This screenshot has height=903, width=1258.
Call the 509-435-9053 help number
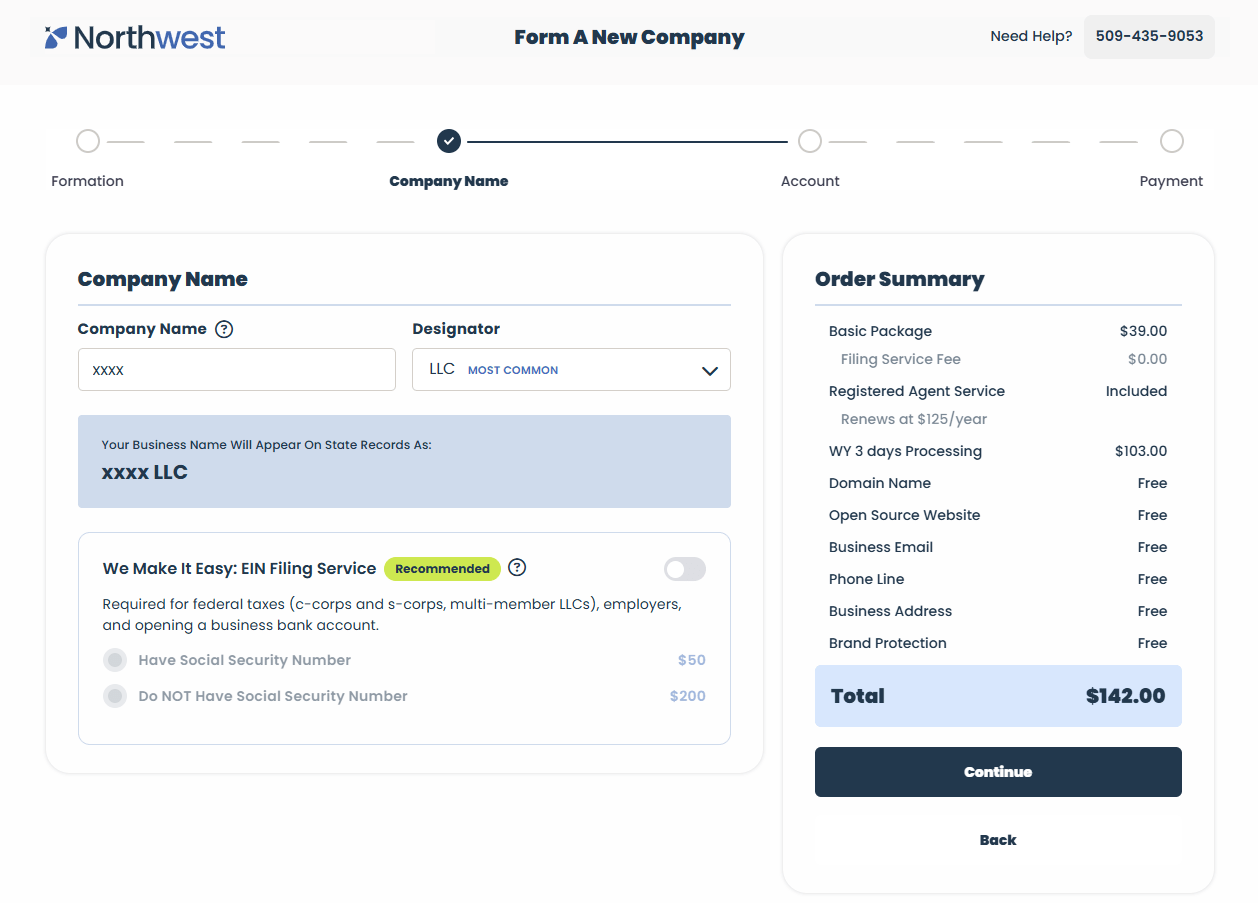point(1149,37)
